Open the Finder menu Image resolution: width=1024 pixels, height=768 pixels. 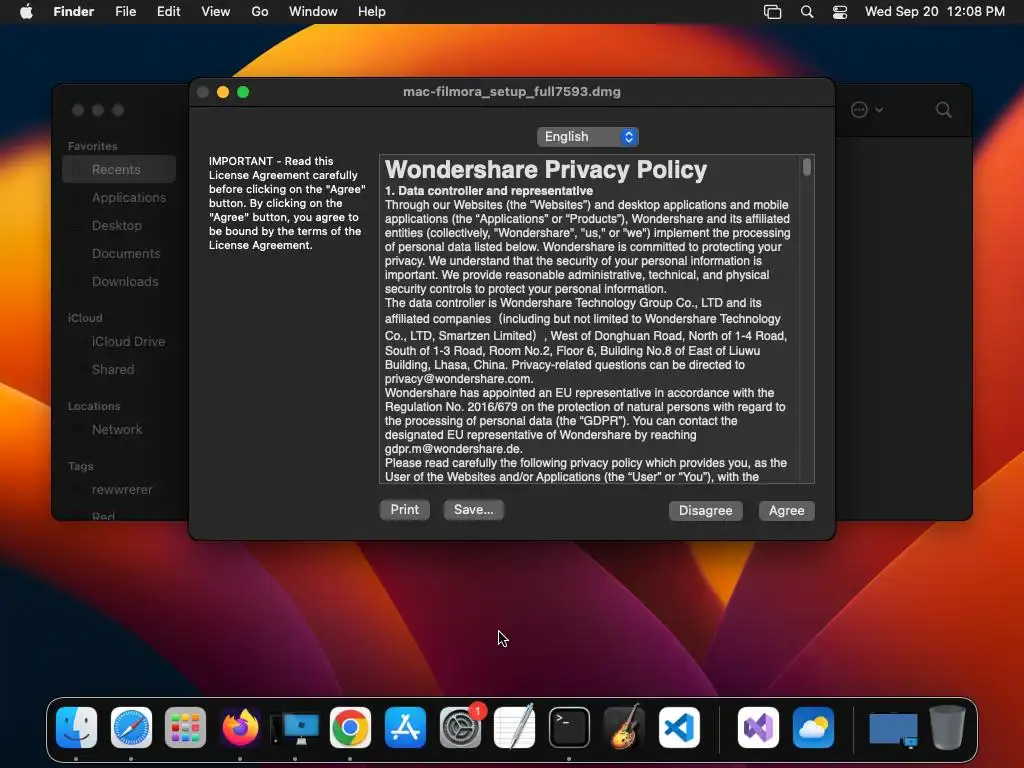pos(74,12)
